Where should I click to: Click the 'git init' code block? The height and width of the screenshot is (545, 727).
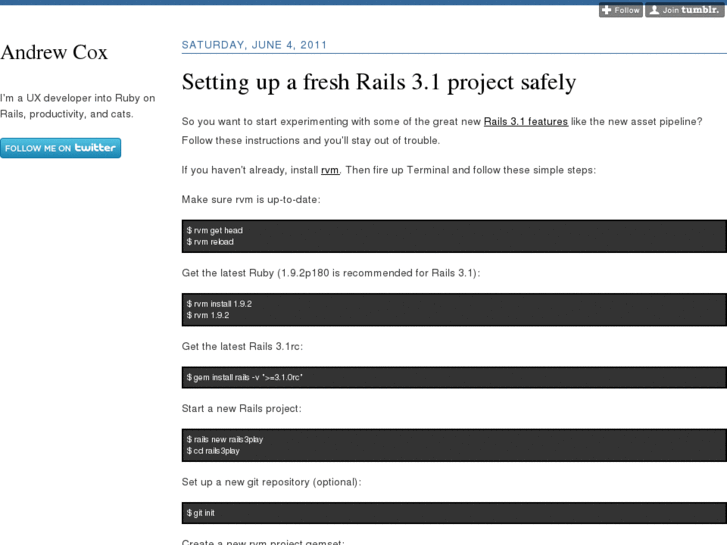tap(453, 513)
